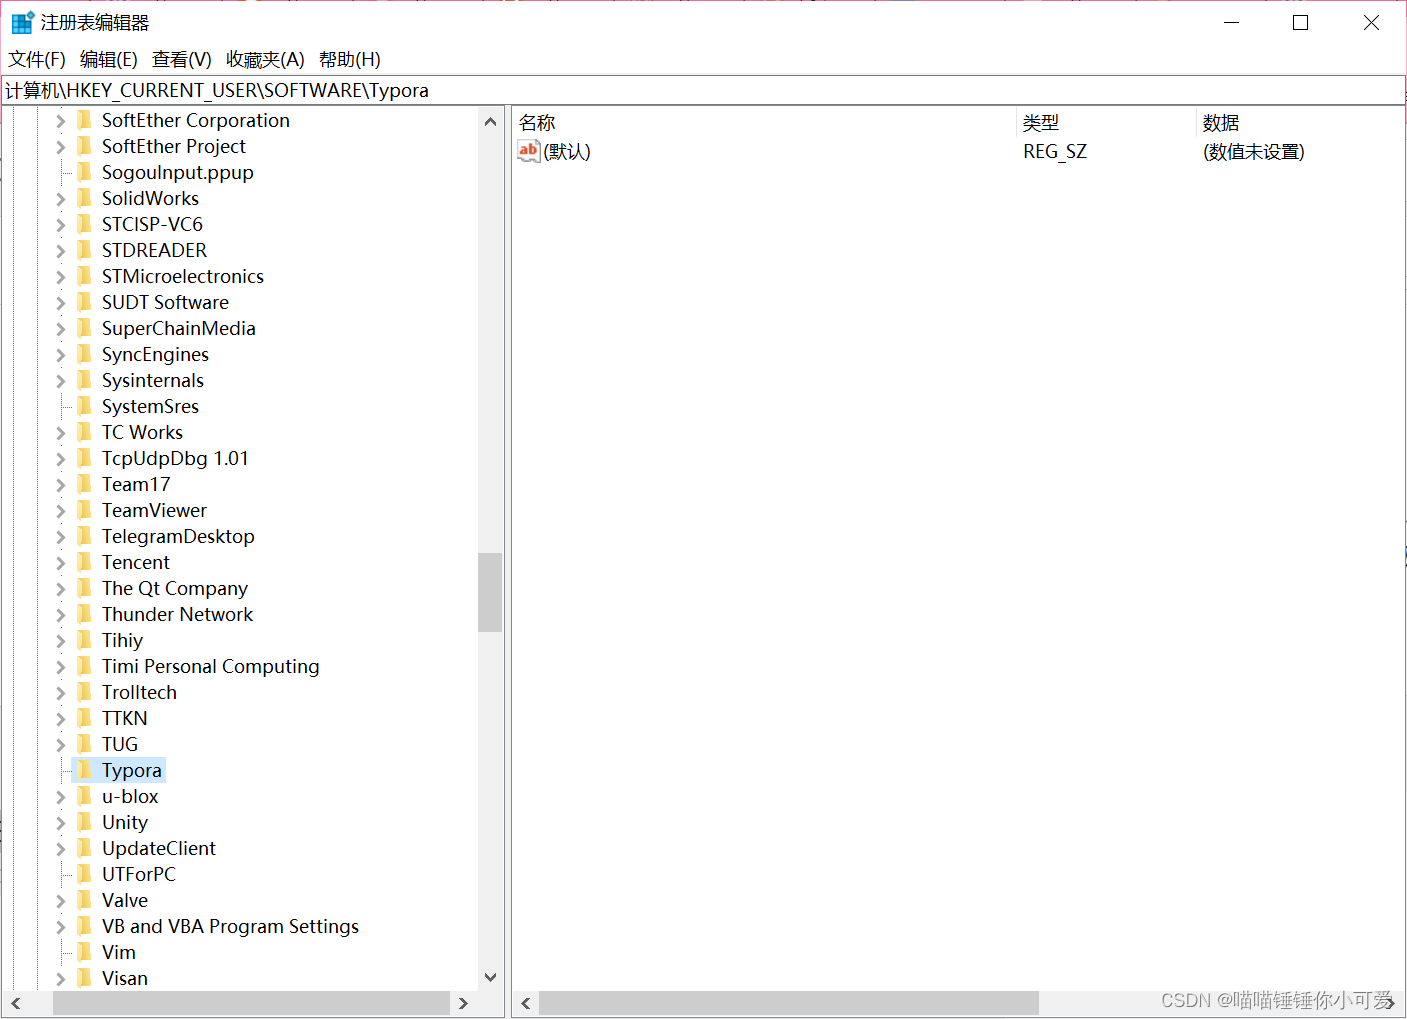Select the Visan folder icon
The height and width of the screenshot is (1019, 1407).
[85, 978]
